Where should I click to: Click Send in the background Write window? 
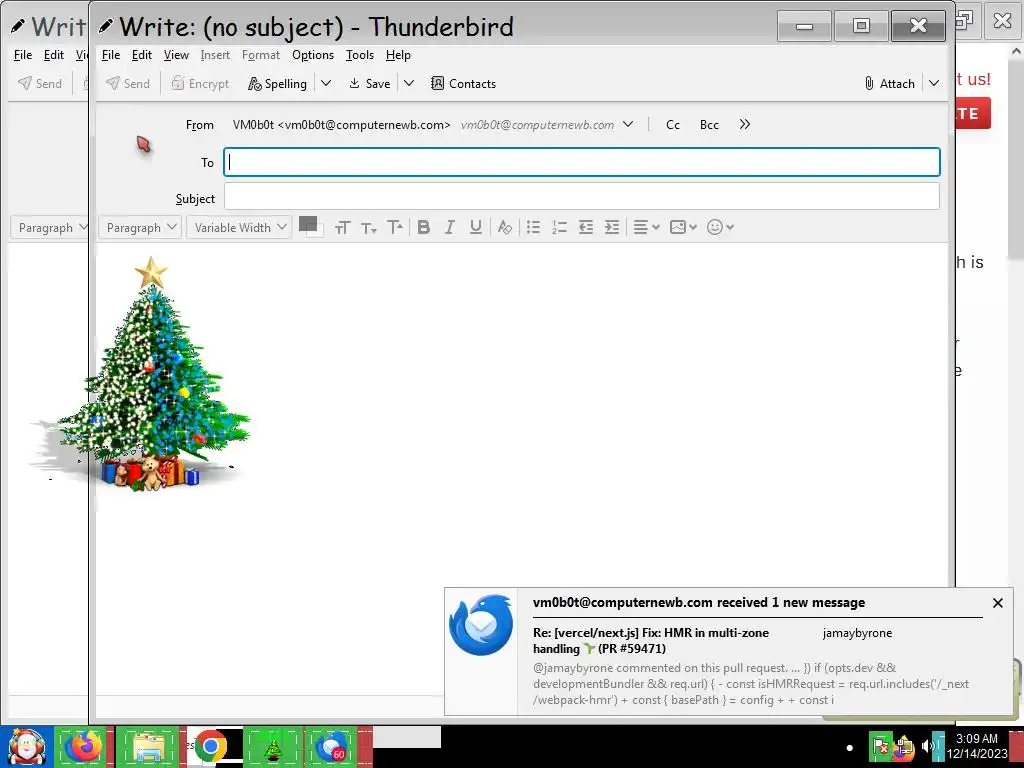40,84
